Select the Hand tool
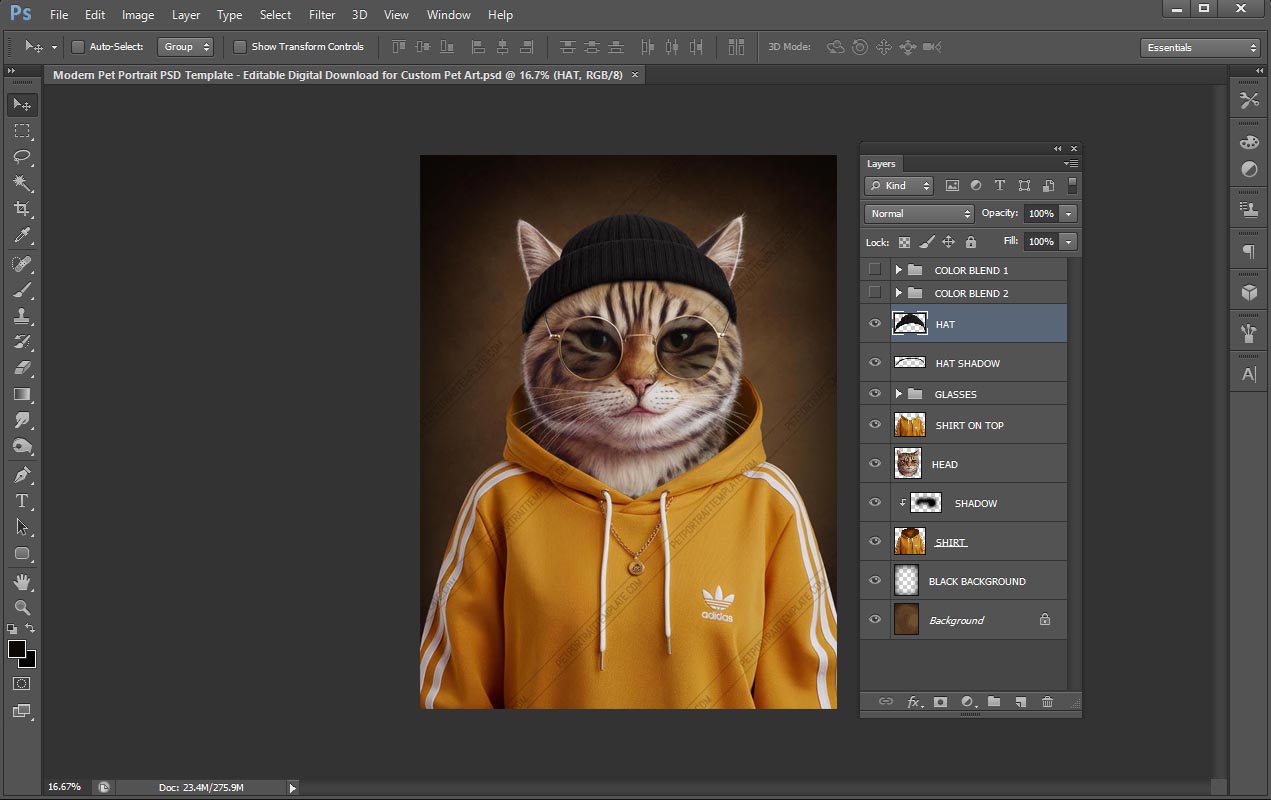Screen dimensions: 1271x800 (22, 582)
